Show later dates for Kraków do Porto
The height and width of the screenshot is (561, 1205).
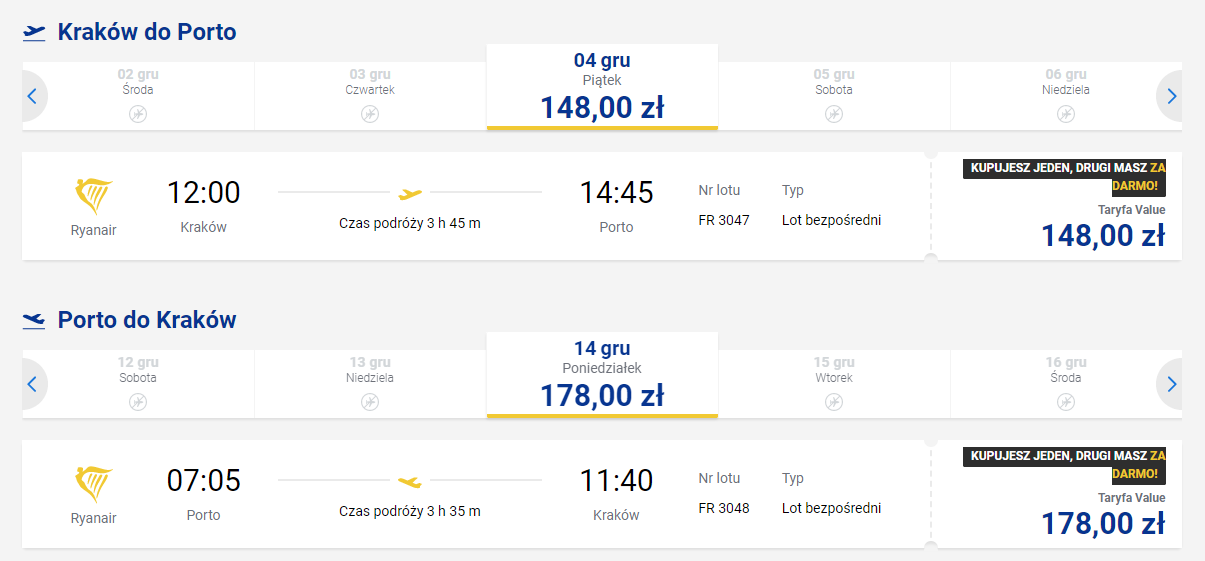tap(1172, 97)
